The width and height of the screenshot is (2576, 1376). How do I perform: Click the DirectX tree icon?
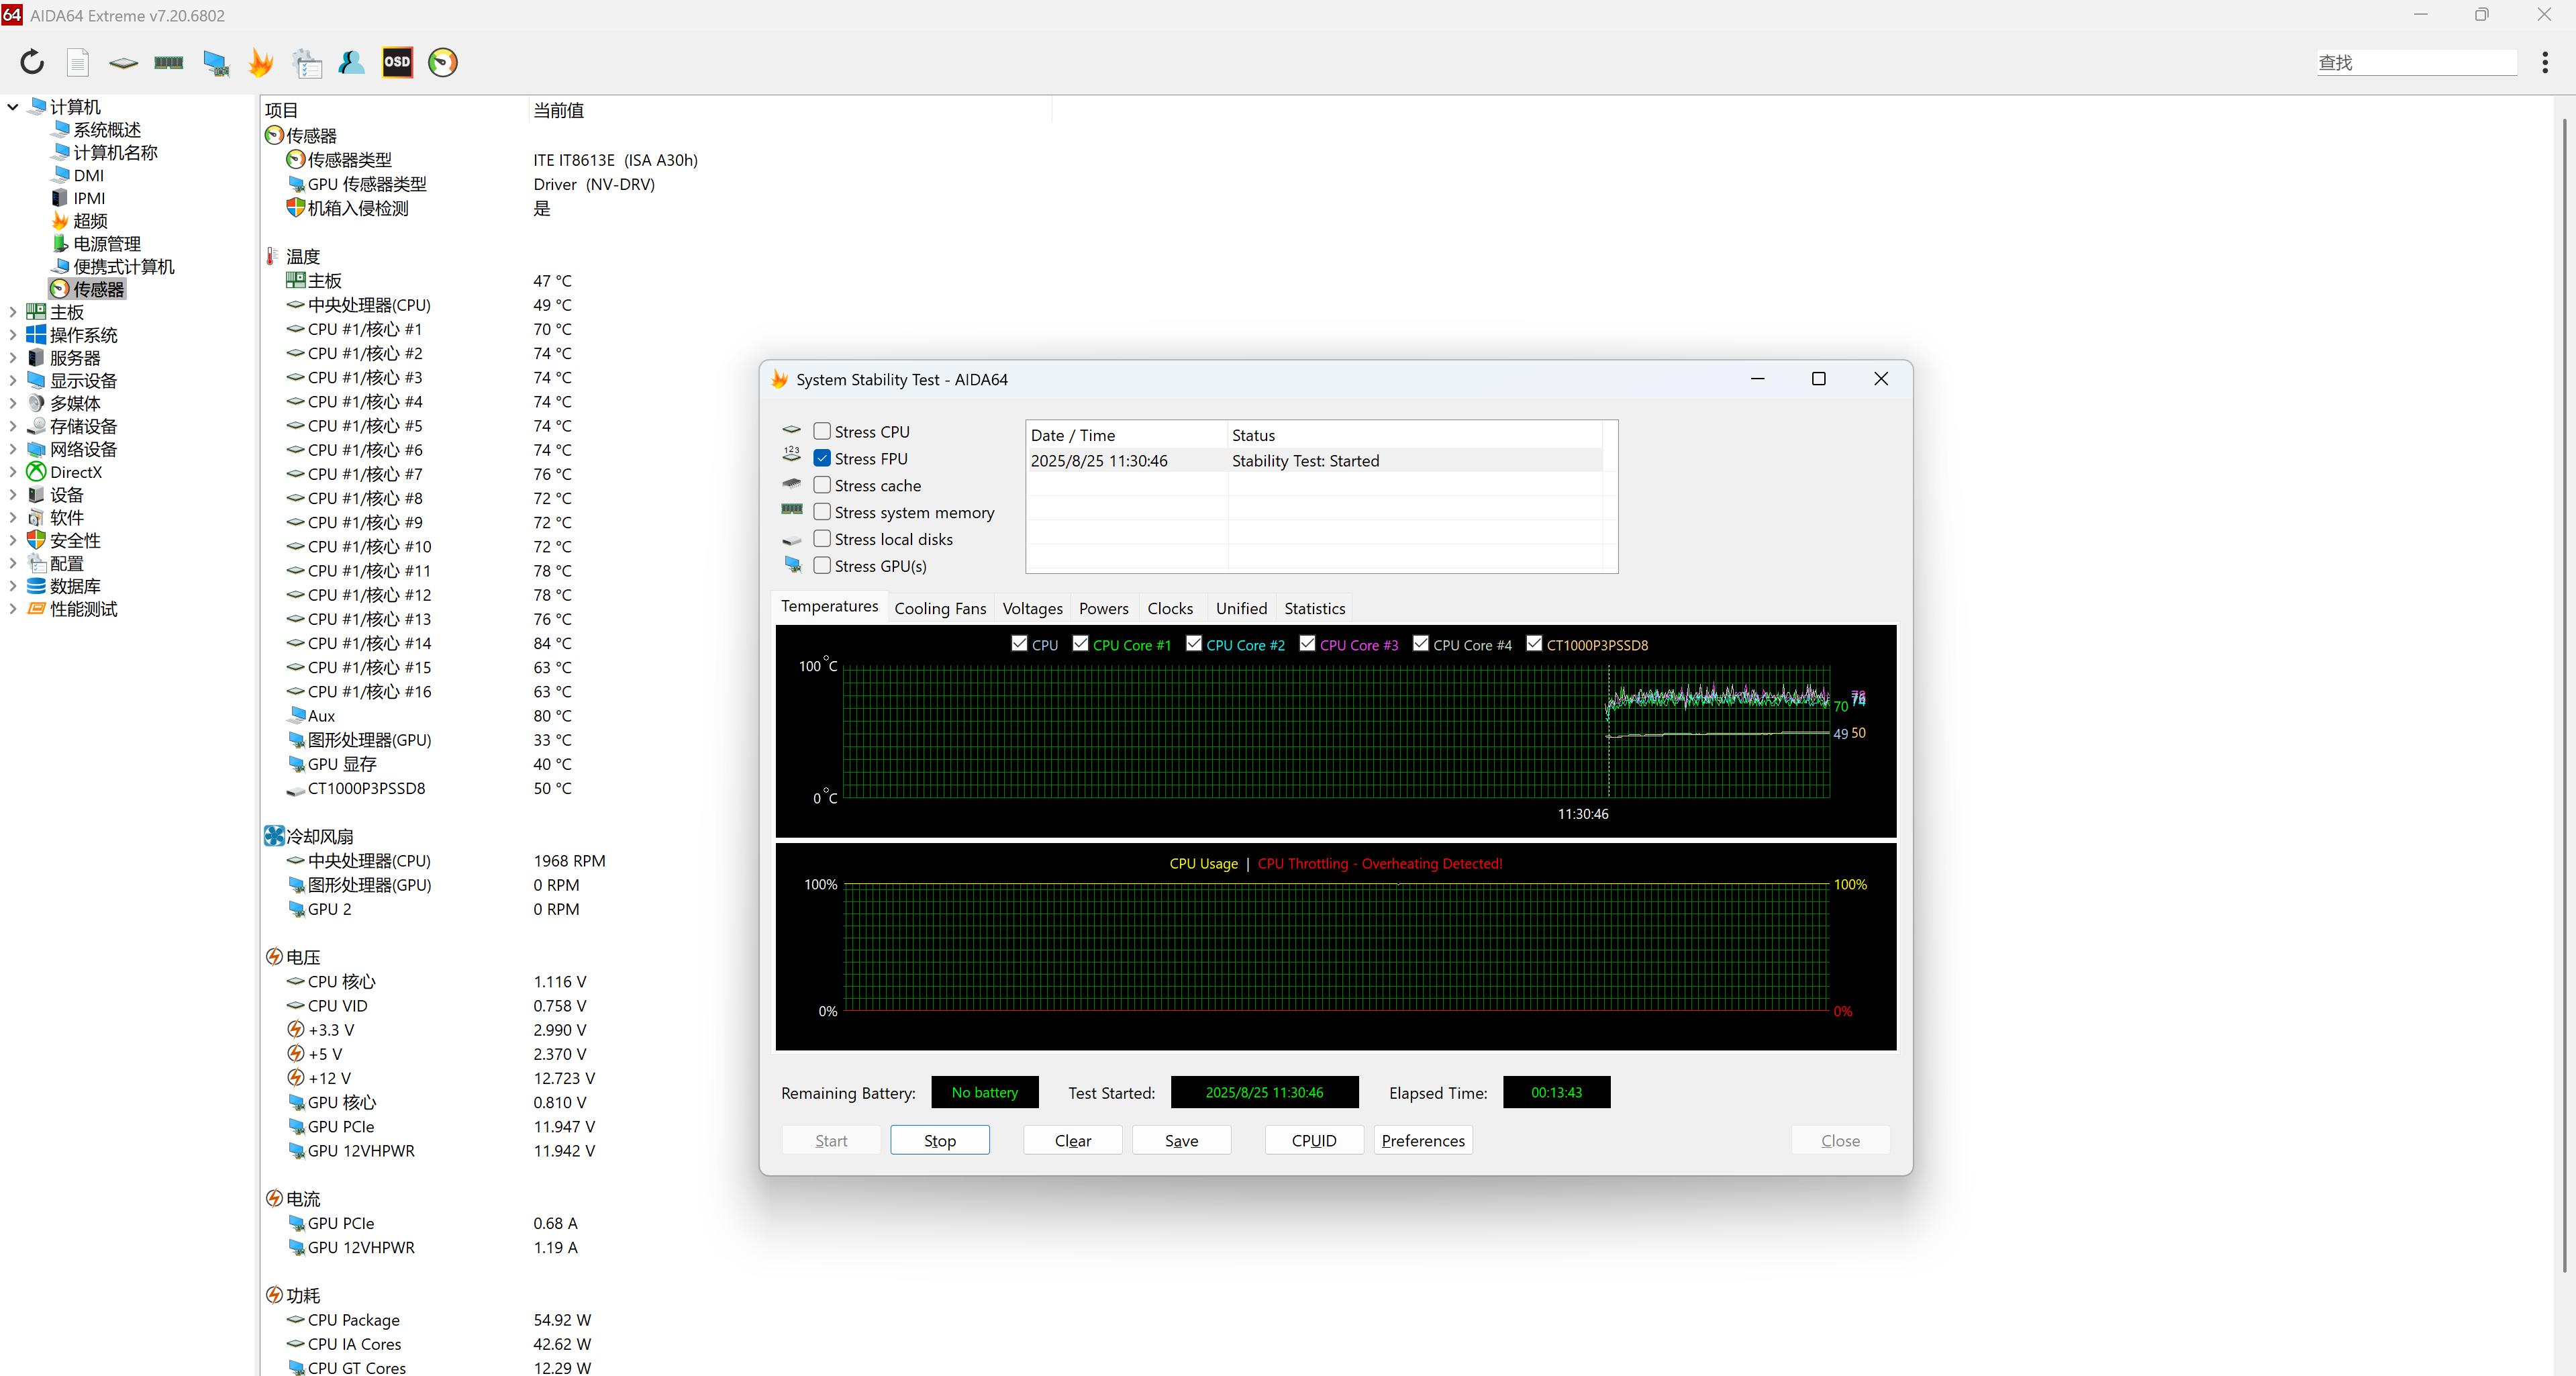coord(36,472)
